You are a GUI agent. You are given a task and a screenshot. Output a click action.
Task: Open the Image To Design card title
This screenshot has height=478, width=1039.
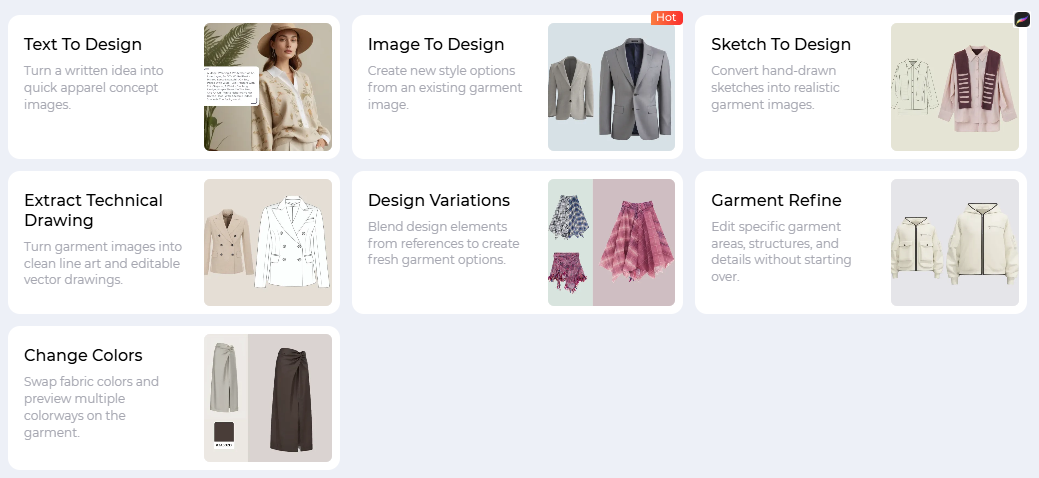[x=436, y=44]
